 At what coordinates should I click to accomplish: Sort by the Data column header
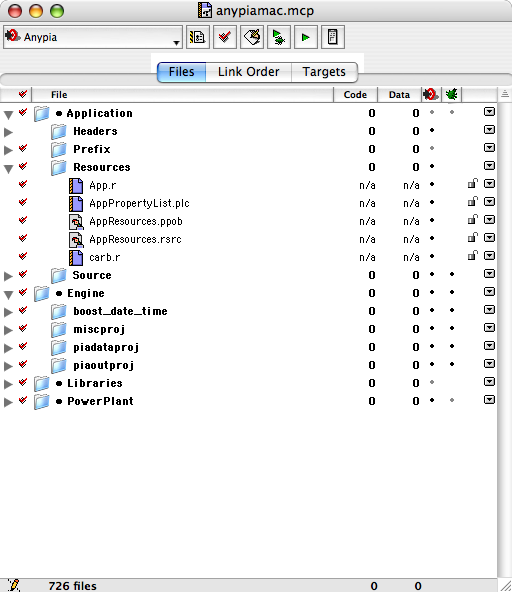[399, 94]
